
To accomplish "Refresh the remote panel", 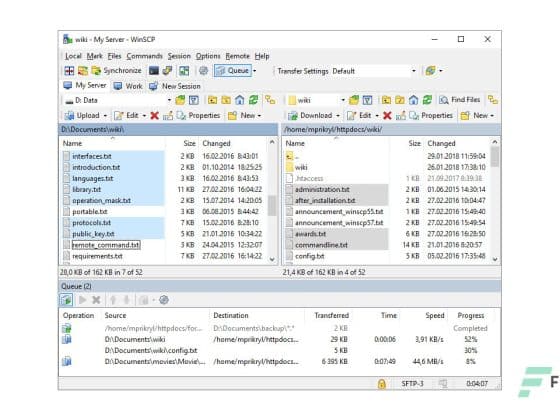I will [427, 100].
